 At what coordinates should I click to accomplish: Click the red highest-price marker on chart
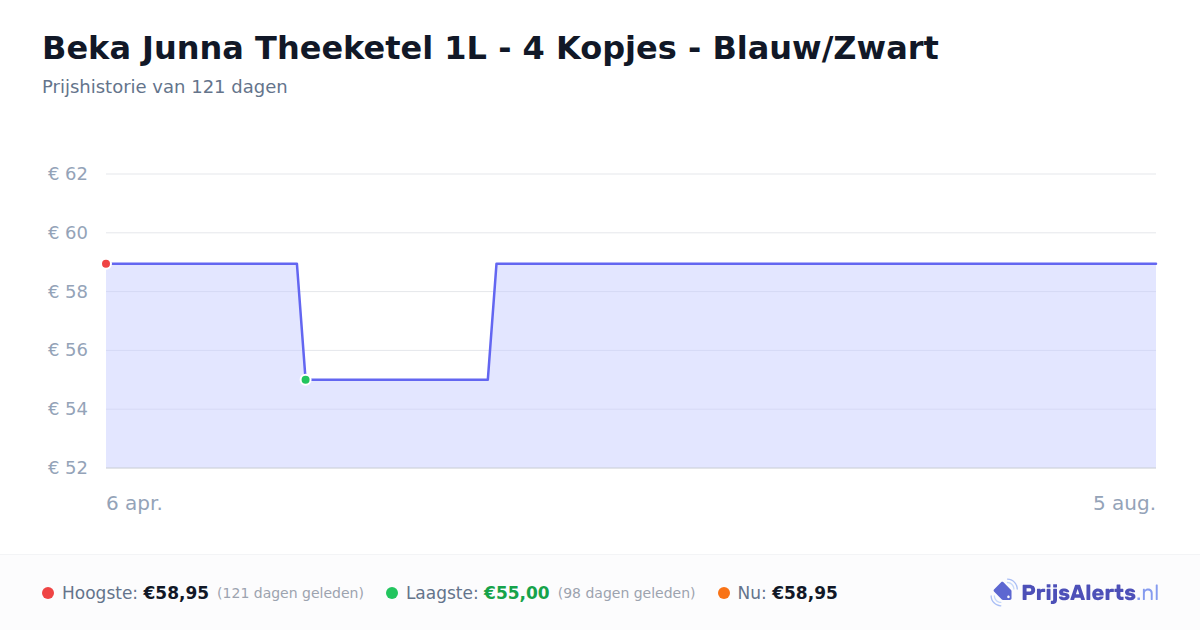(106, 264)
